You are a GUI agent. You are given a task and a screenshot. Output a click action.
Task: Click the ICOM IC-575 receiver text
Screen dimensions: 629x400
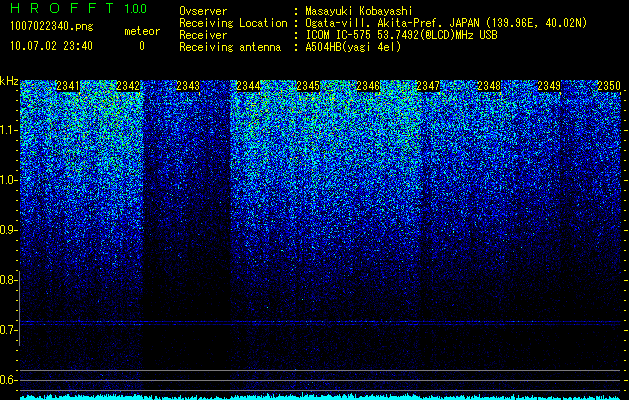coord(401,35)
